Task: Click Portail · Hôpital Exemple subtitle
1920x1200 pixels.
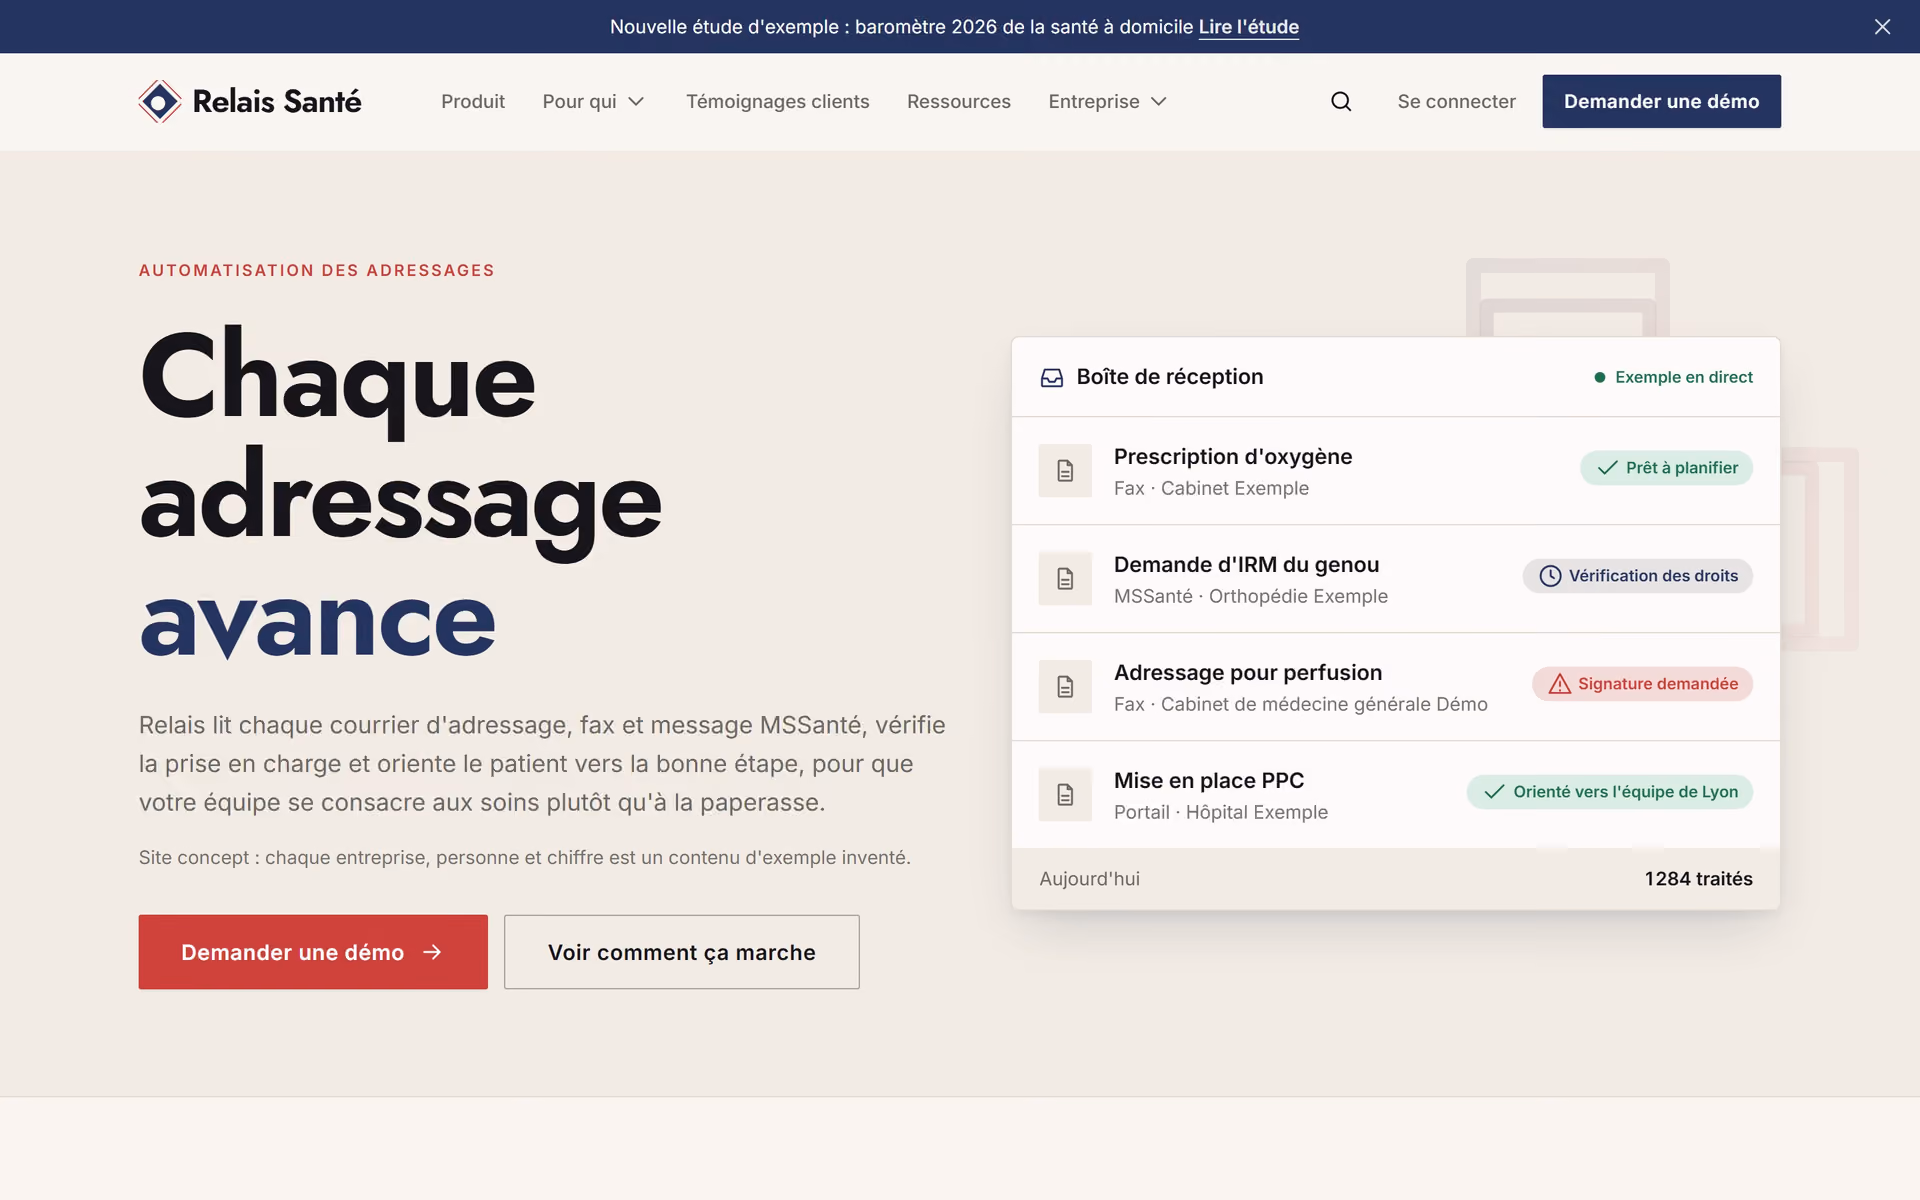Action: click(x=1220, y=812)
